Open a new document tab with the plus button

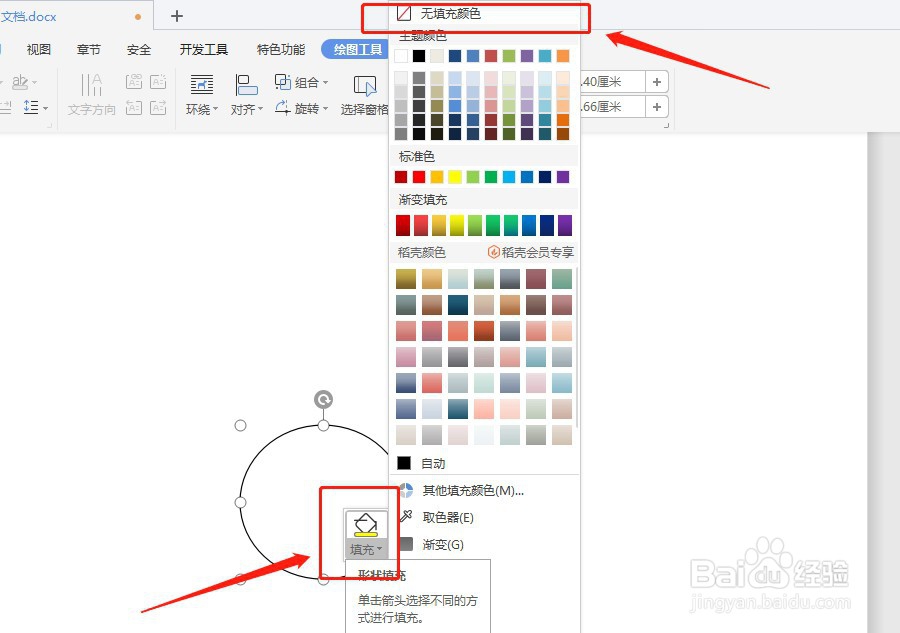coord(177,15)
